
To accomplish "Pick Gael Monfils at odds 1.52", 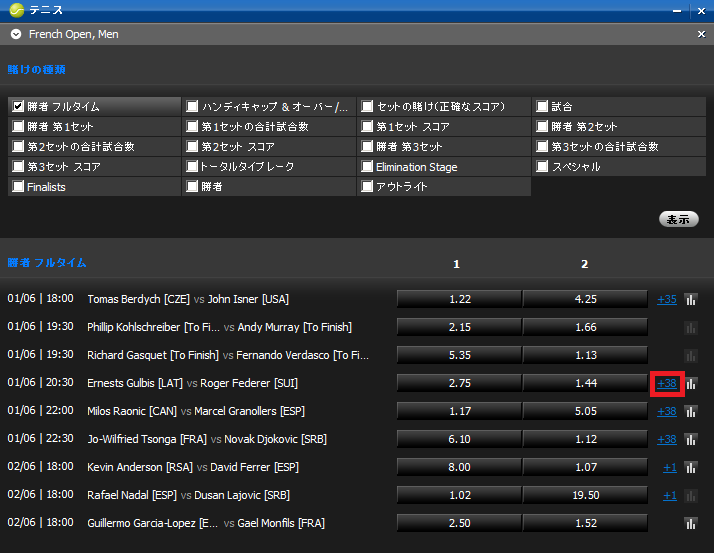I will pyautogui.click(x=585, y=523).
